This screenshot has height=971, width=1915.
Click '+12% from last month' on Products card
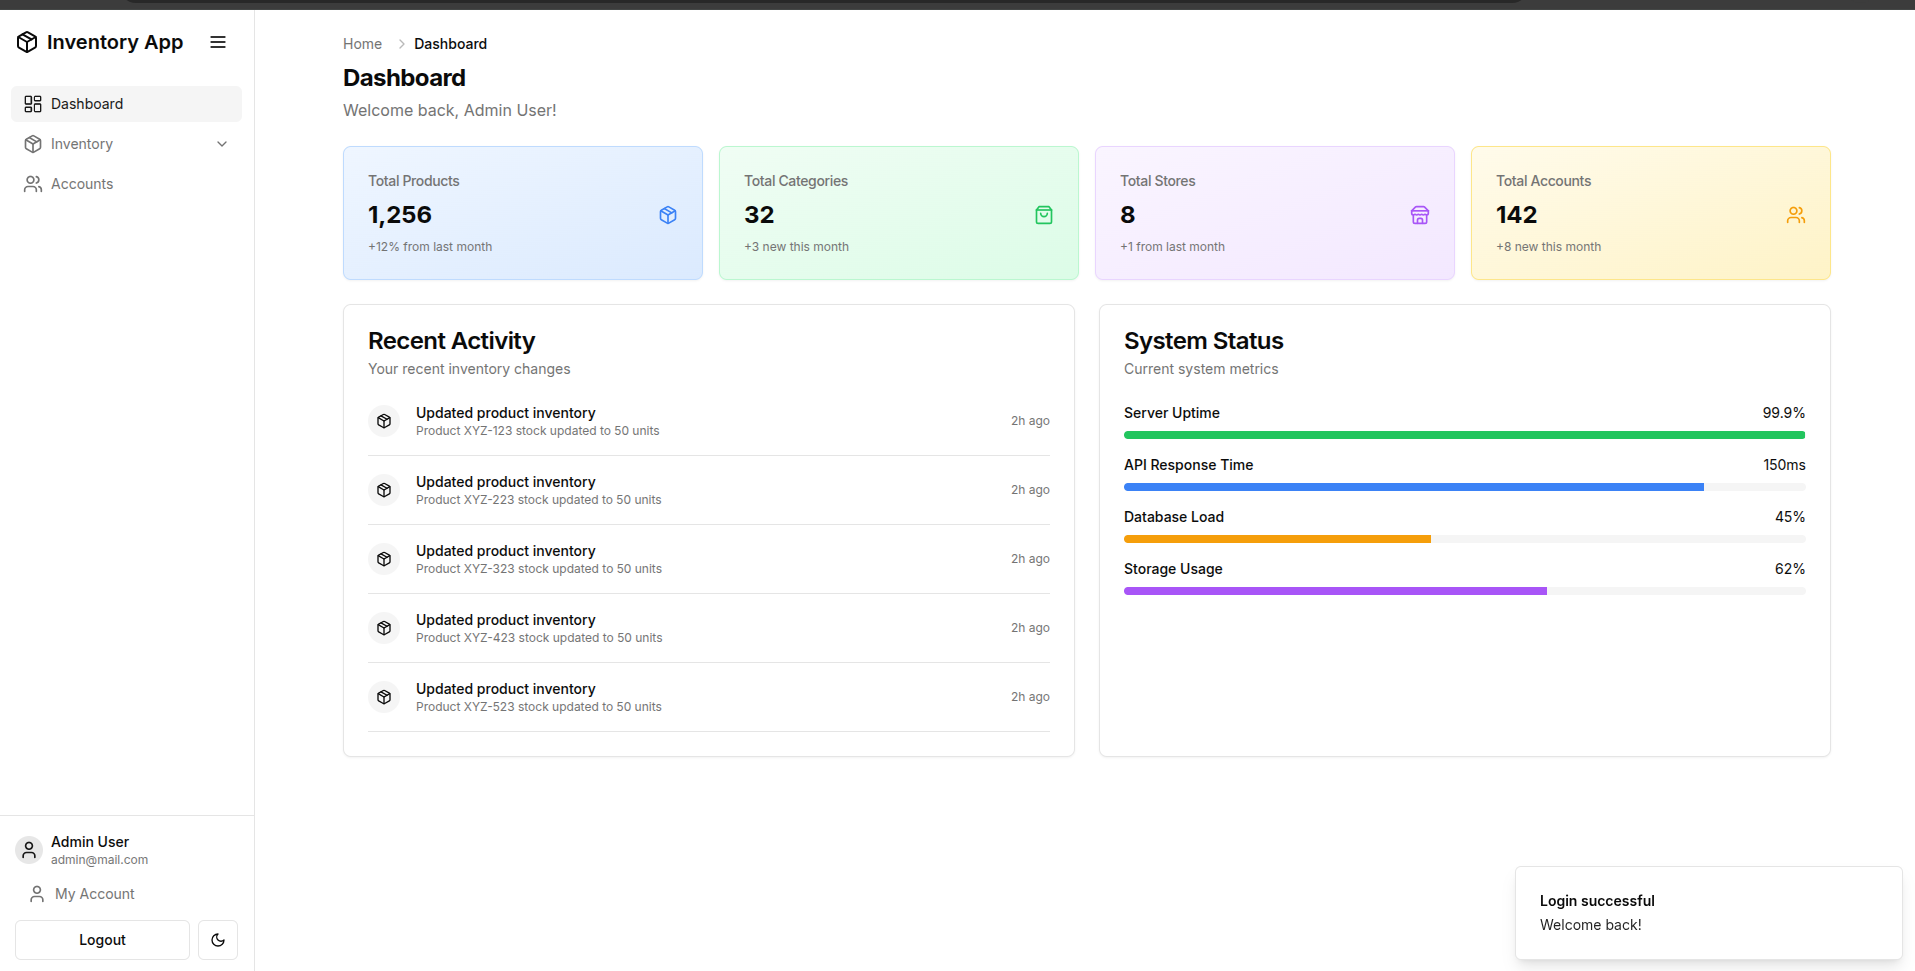pyautogui.click(x=430, y=247)
